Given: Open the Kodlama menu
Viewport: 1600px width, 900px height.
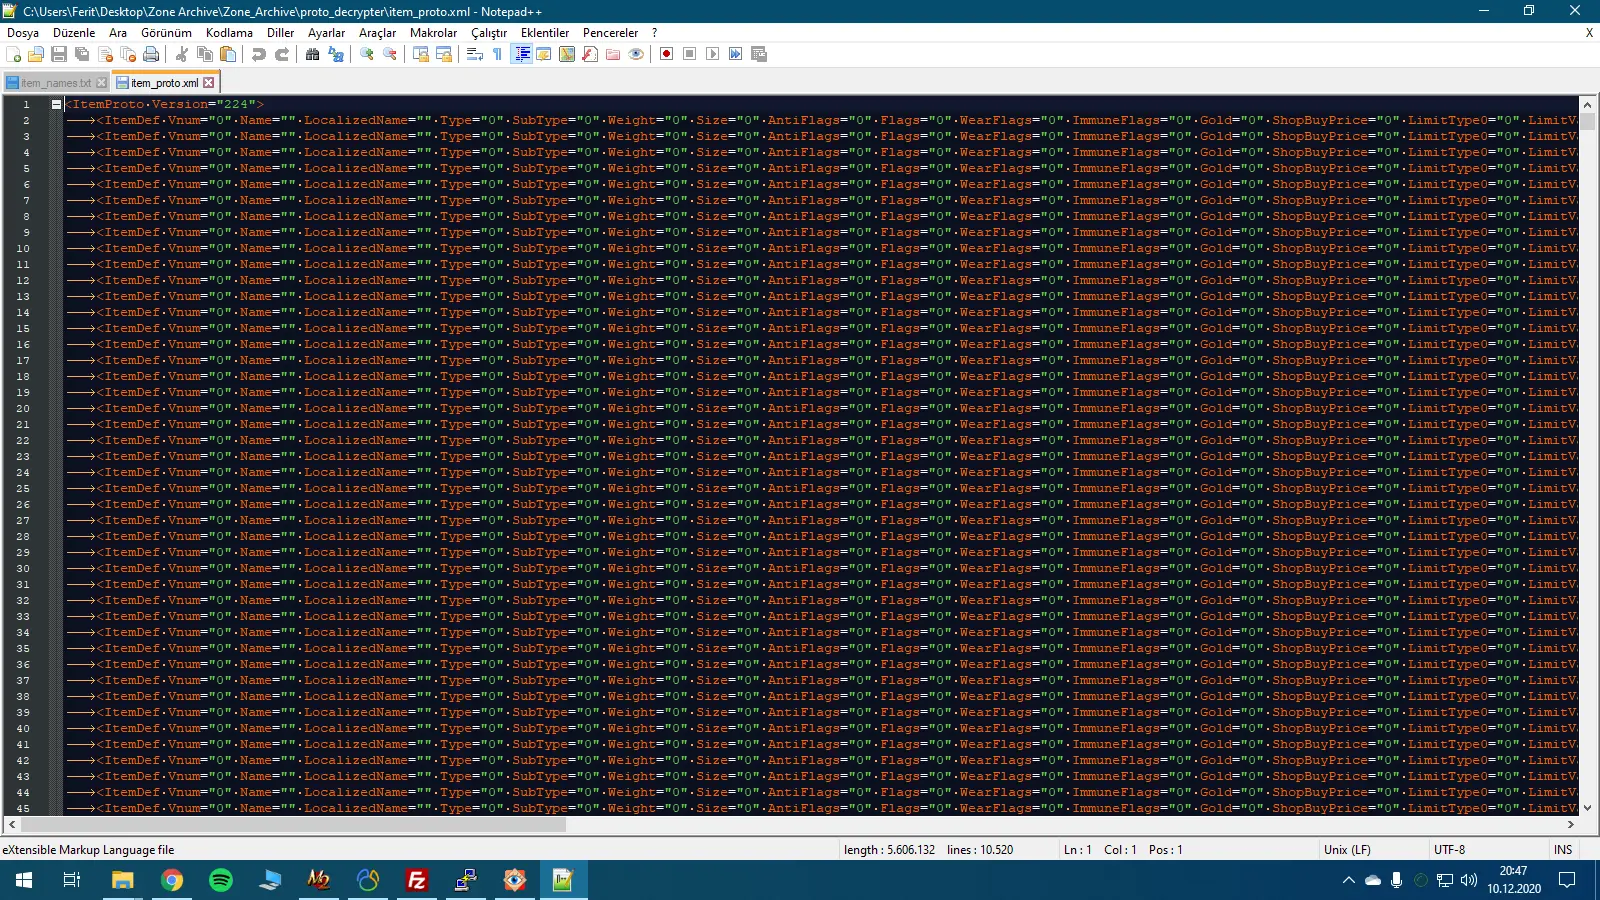Looking at the screenshot, I should (229, 33).
